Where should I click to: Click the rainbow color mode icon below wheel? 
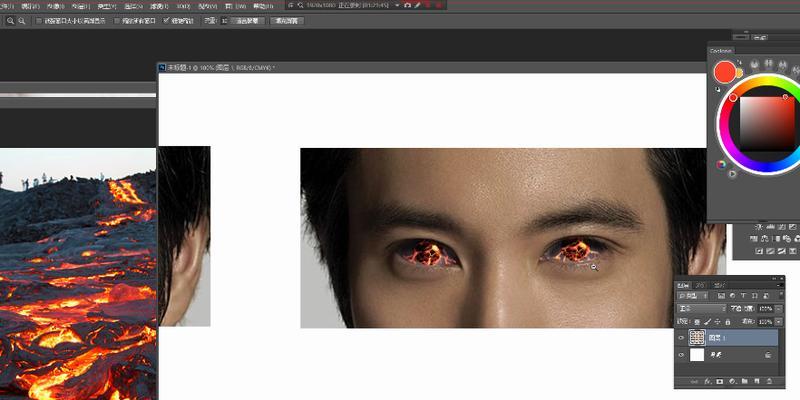pos(721,164)
